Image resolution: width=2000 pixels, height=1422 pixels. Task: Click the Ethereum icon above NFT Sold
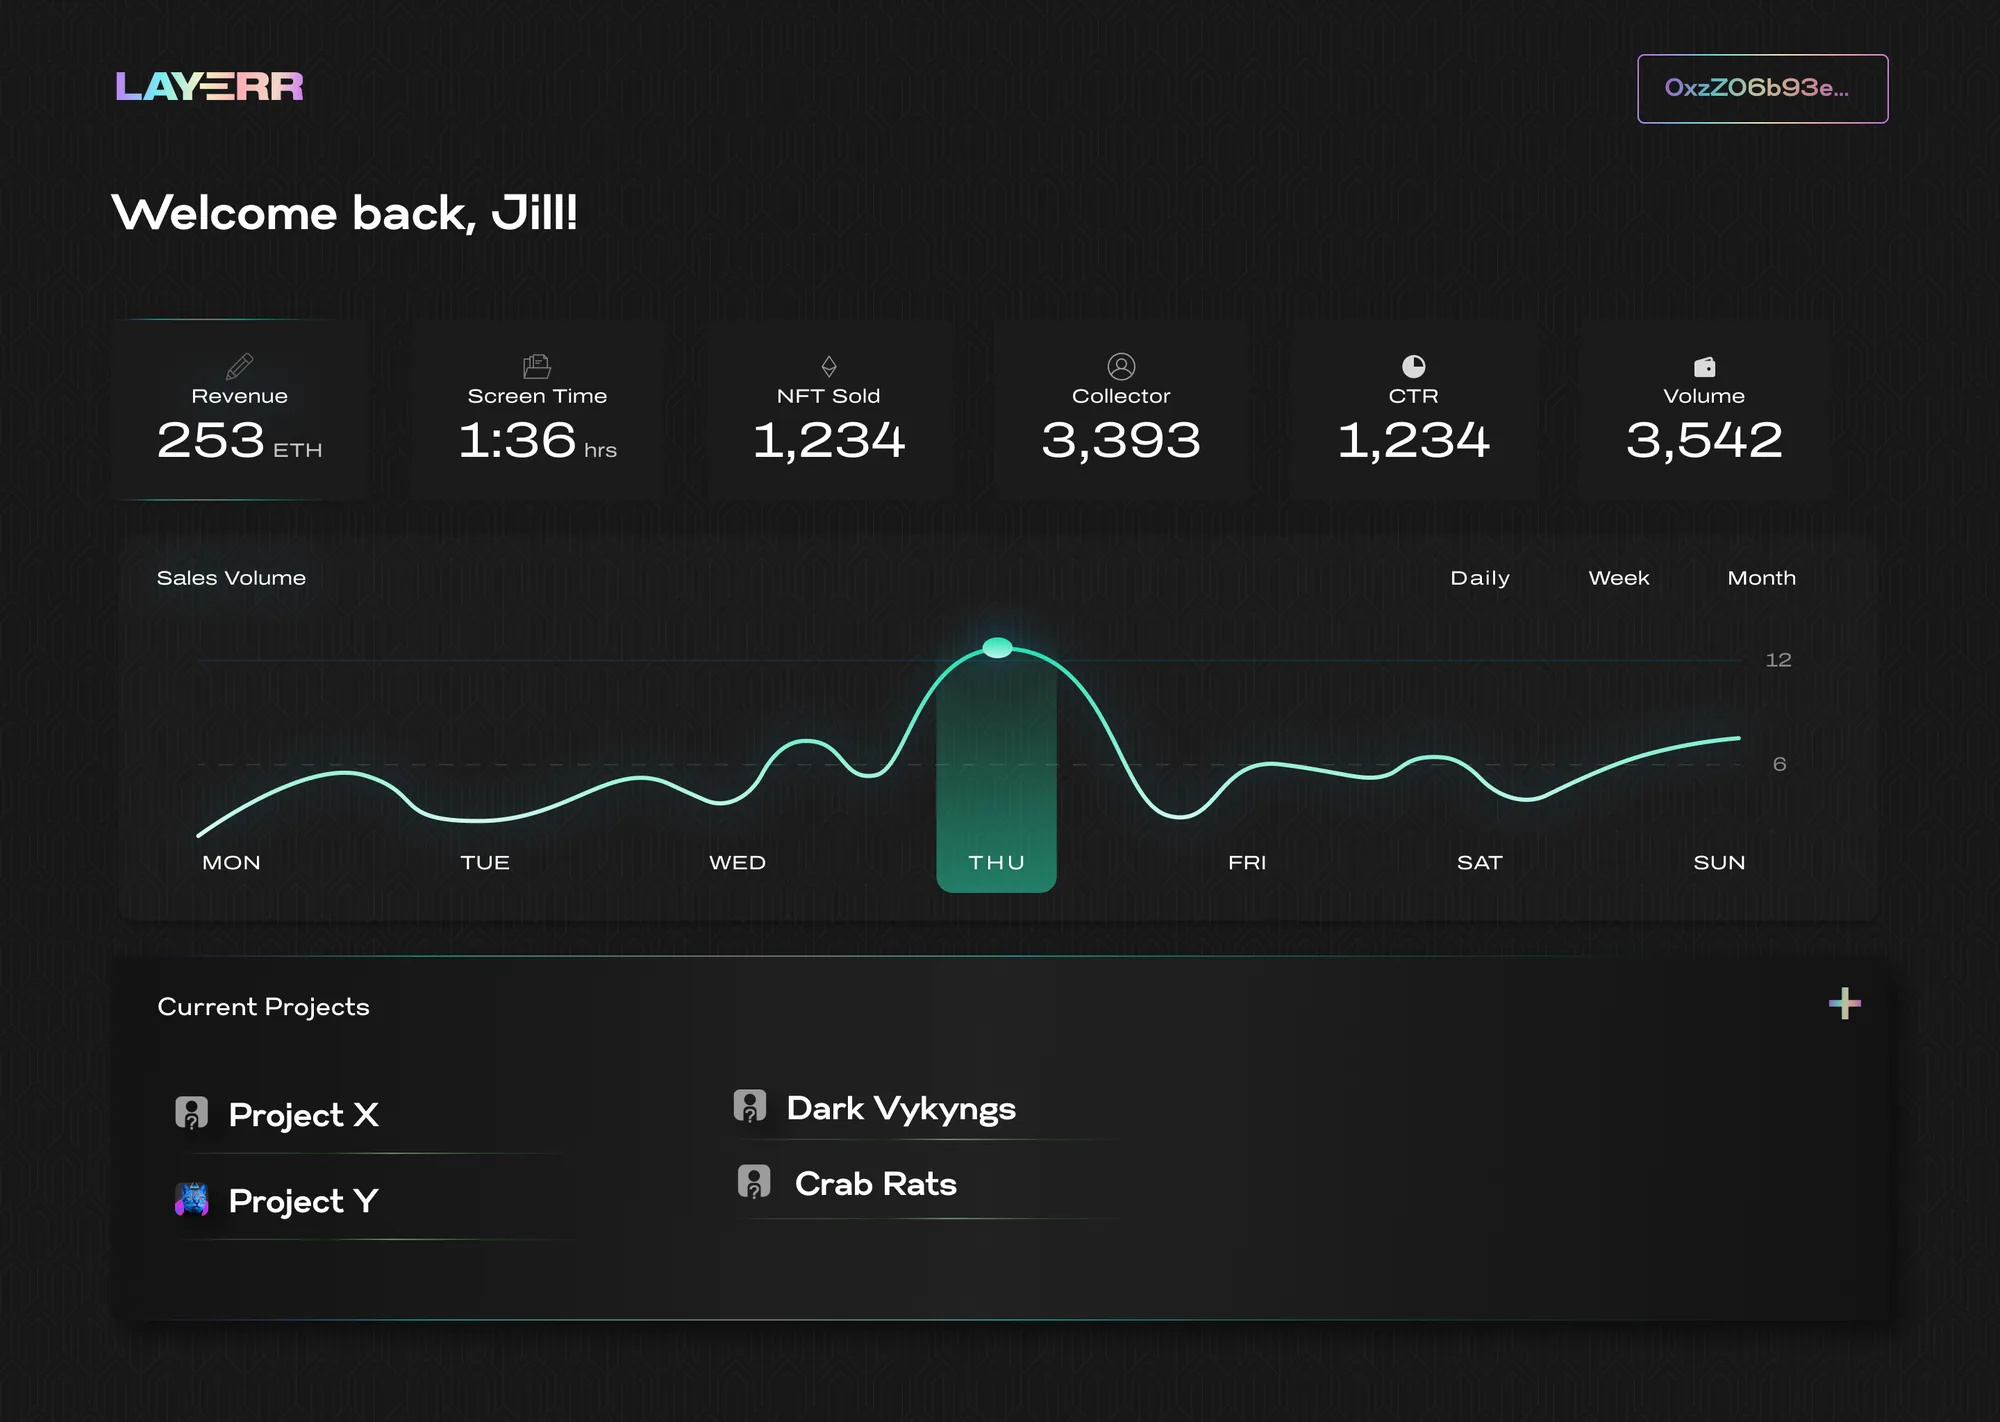coord(829,366)
